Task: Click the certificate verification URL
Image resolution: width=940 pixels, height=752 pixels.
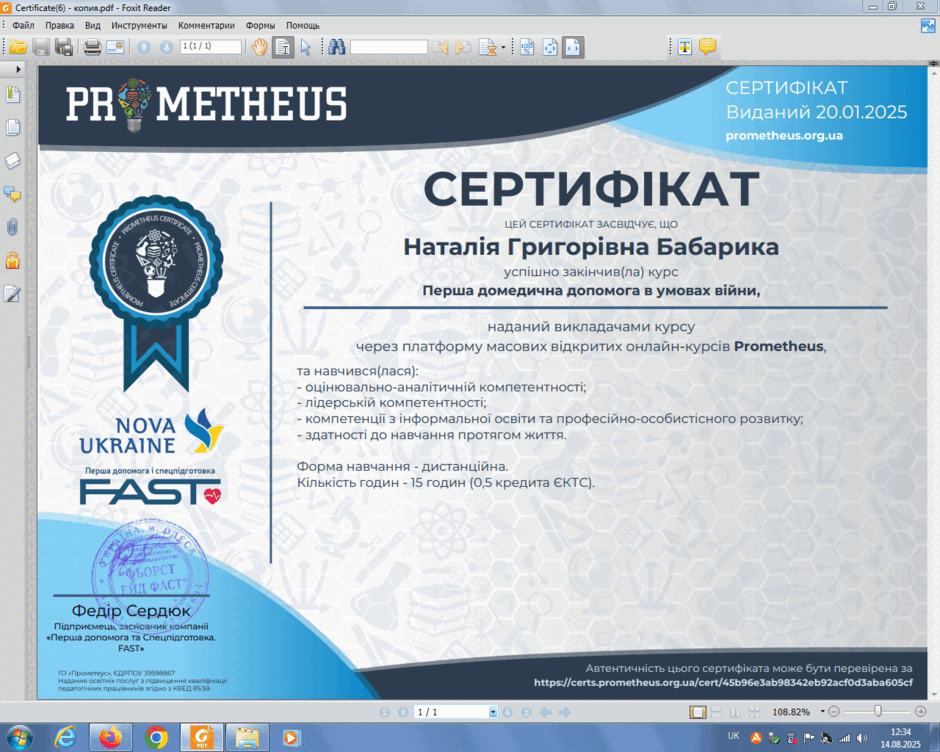Action: [x=723, y=682]
